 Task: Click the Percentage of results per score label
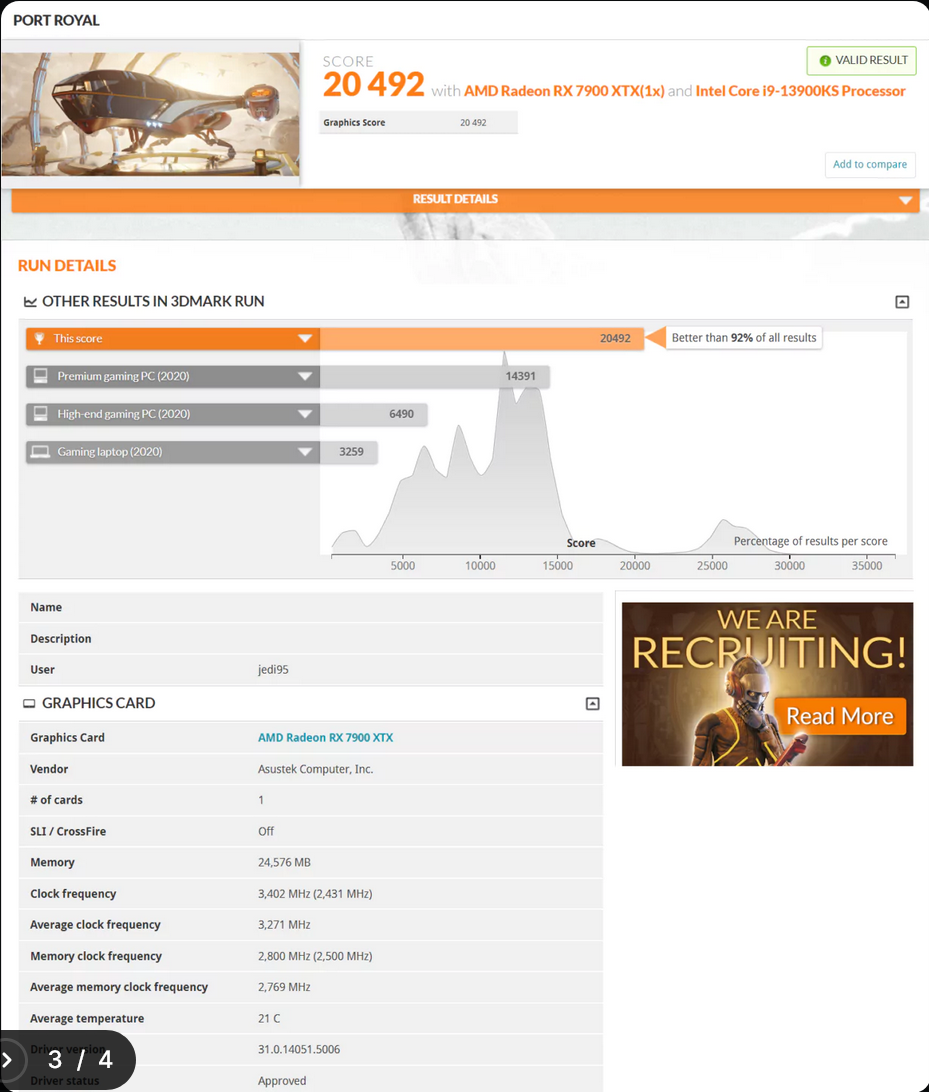[811, 541]
